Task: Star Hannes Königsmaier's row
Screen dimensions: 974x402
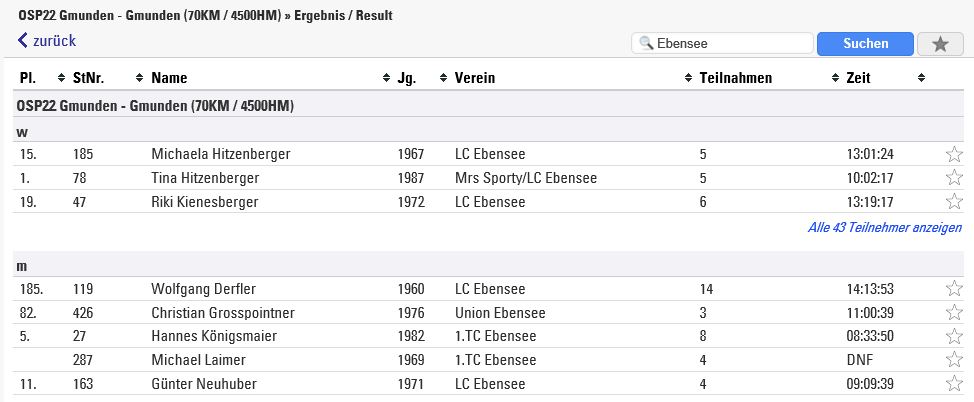Action: [x=954, y=336]
